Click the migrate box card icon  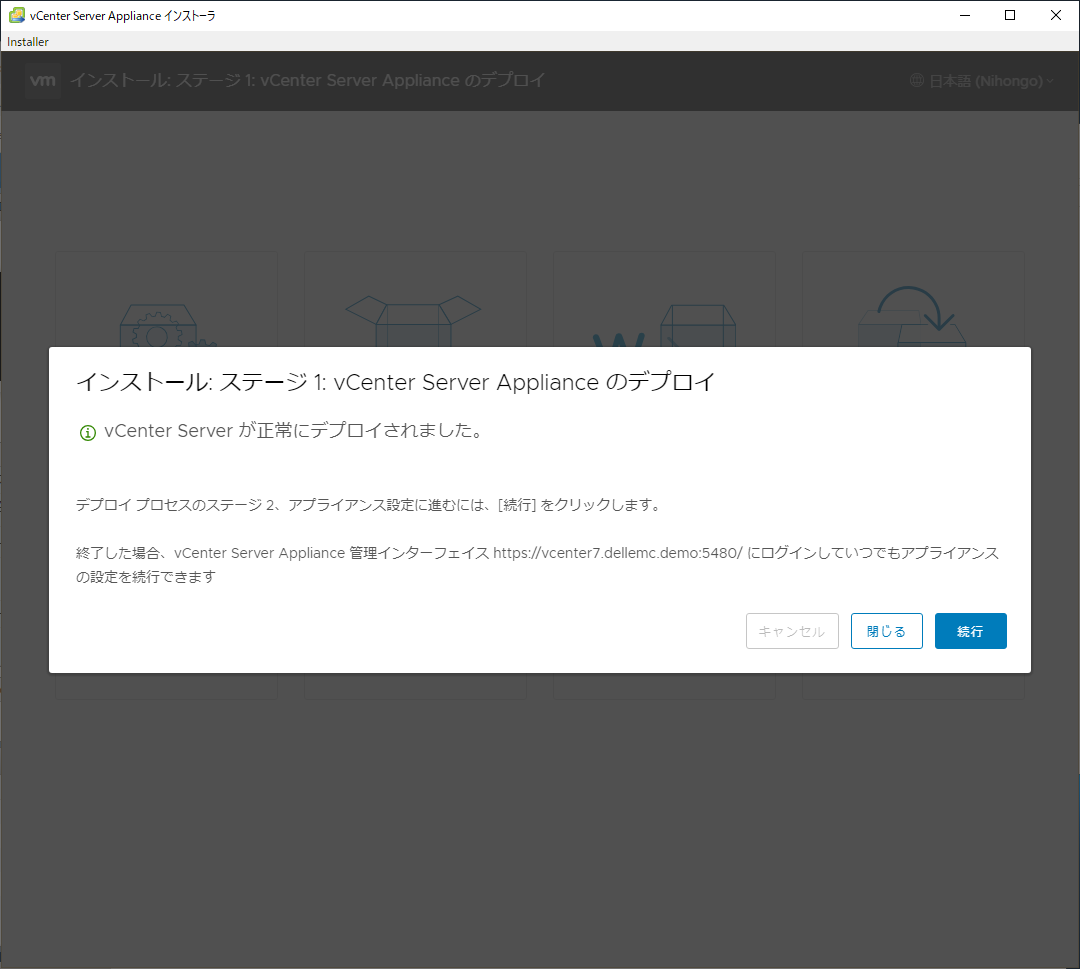[664, 325]
